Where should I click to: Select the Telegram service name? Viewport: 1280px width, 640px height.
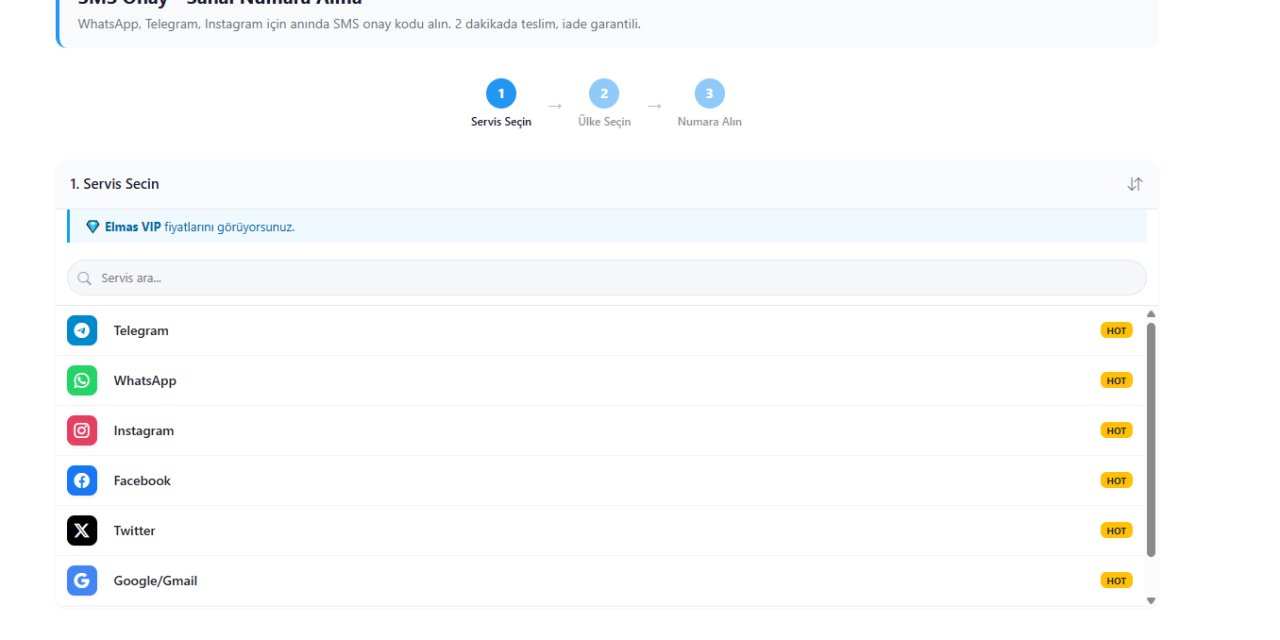(x=141, y=331)
